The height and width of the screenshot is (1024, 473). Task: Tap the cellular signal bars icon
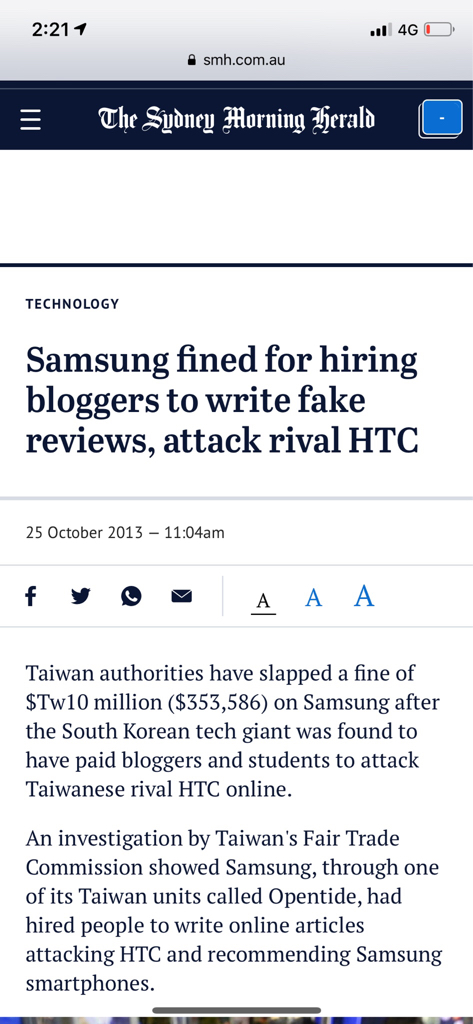[x=381, y=30]
